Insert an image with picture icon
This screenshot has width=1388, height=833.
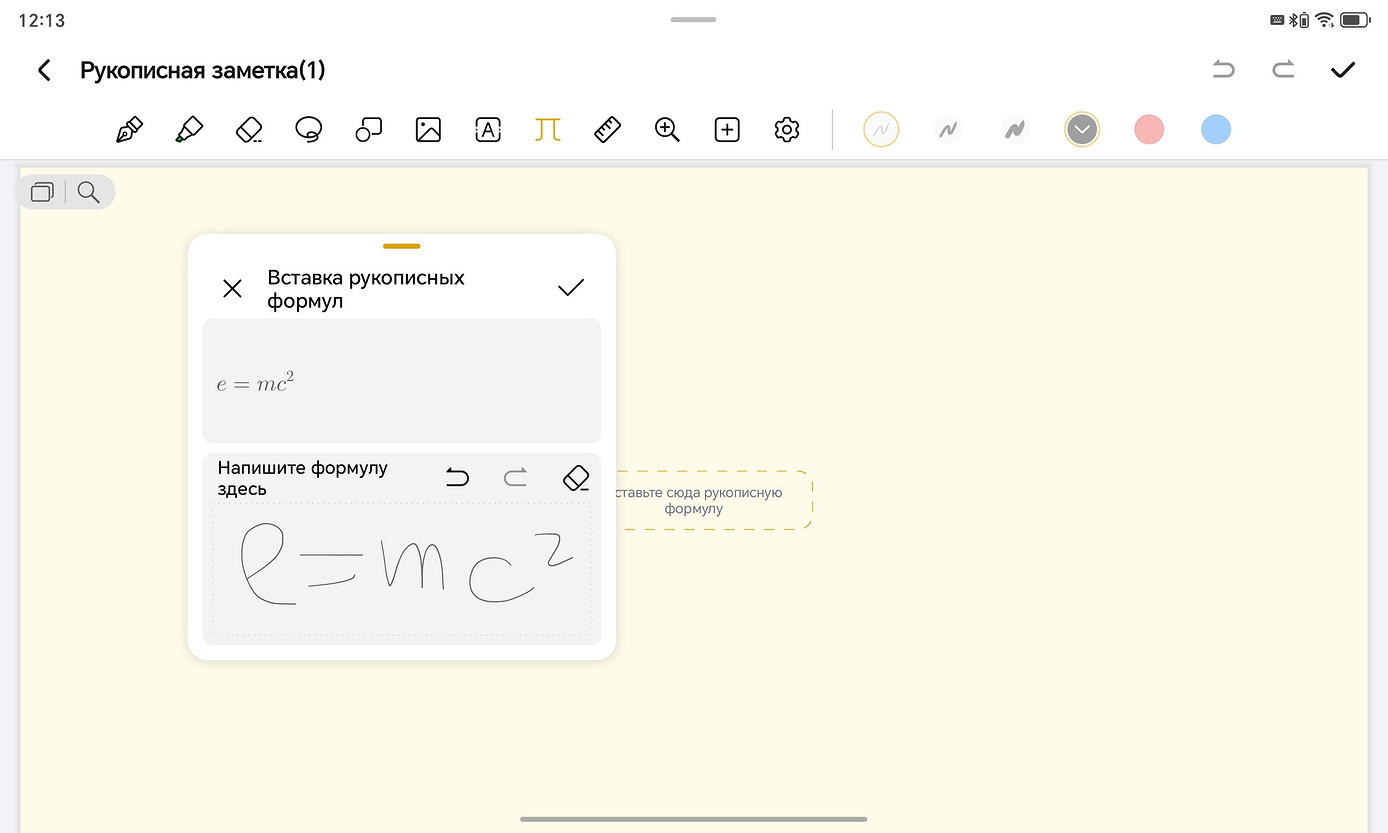click(428, 130)
